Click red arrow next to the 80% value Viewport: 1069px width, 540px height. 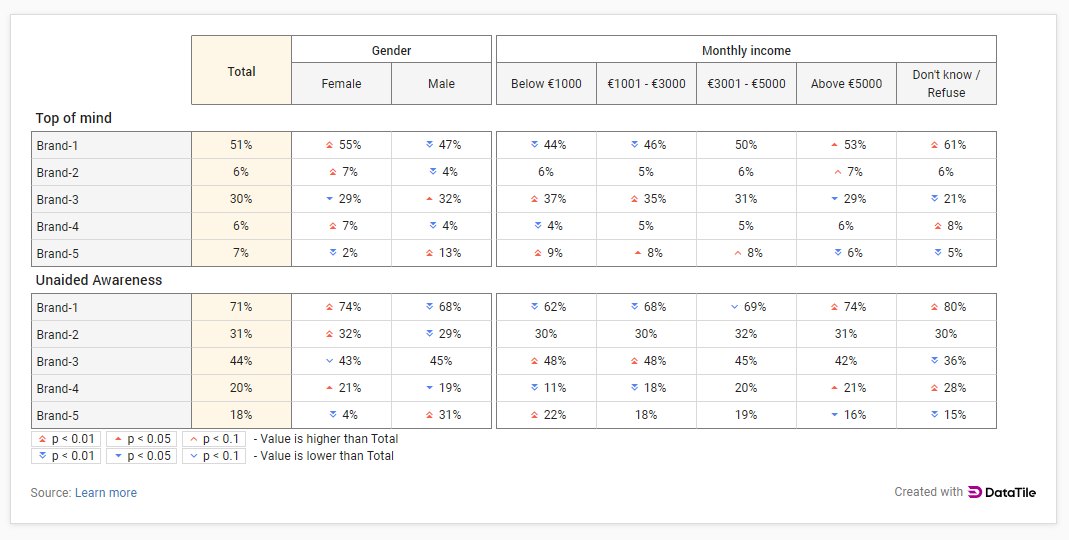(x=934, y=307)
